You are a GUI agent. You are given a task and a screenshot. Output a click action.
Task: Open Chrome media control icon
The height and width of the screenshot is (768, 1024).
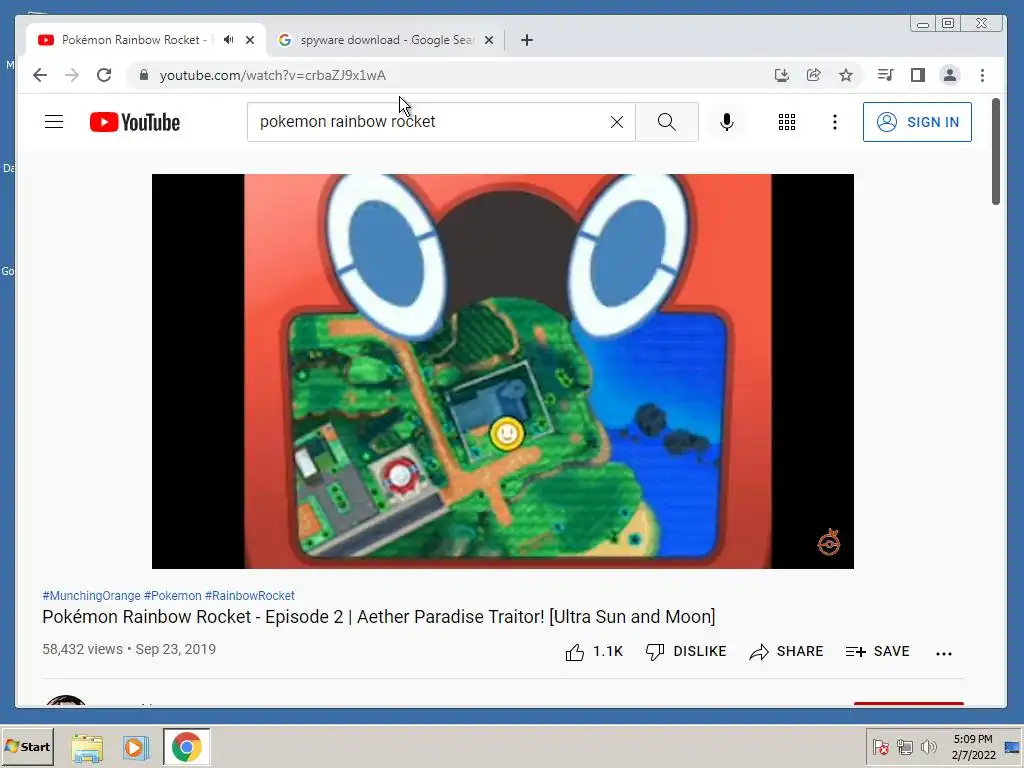pos(886,75)
